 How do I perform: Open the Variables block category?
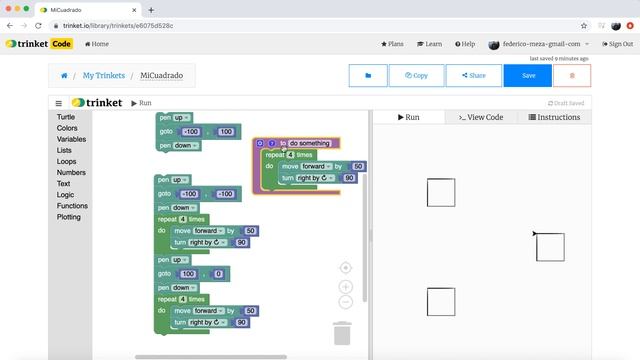coord(71,139)
